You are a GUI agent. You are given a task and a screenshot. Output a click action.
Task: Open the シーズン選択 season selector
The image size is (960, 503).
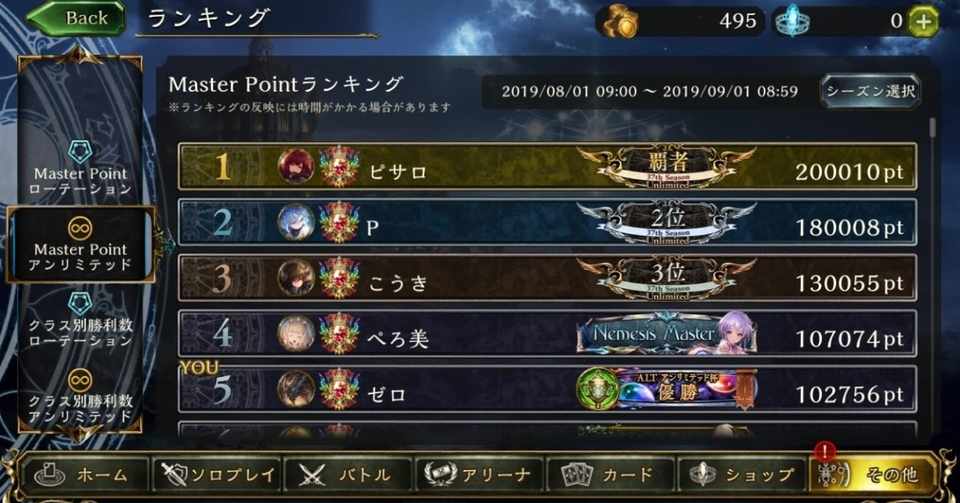(x=870, y=92)
